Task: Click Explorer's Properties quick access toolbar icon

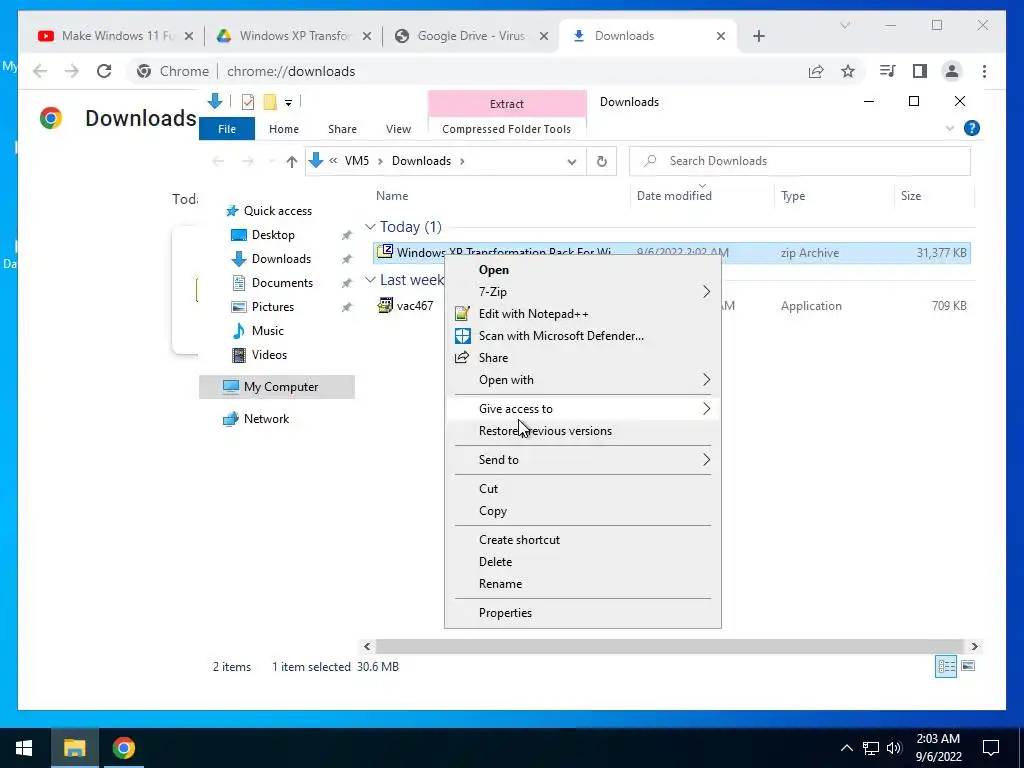Action: tap(248, 102)
